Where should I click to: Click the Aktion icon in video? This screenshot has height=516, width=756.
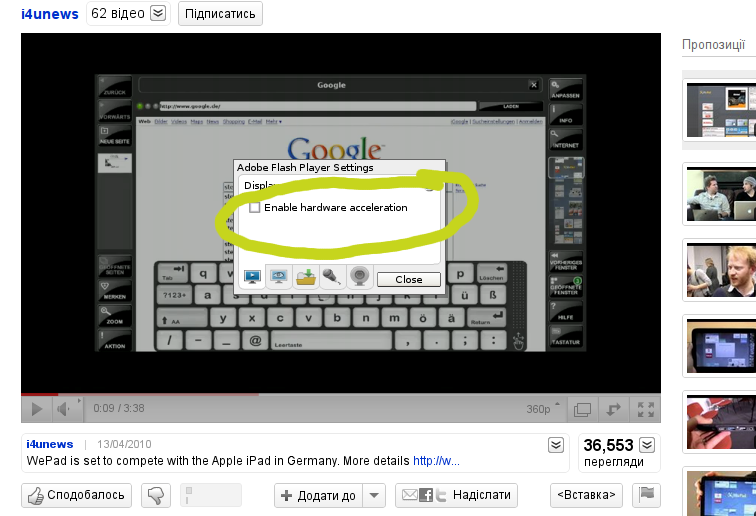tap(115, 340)
